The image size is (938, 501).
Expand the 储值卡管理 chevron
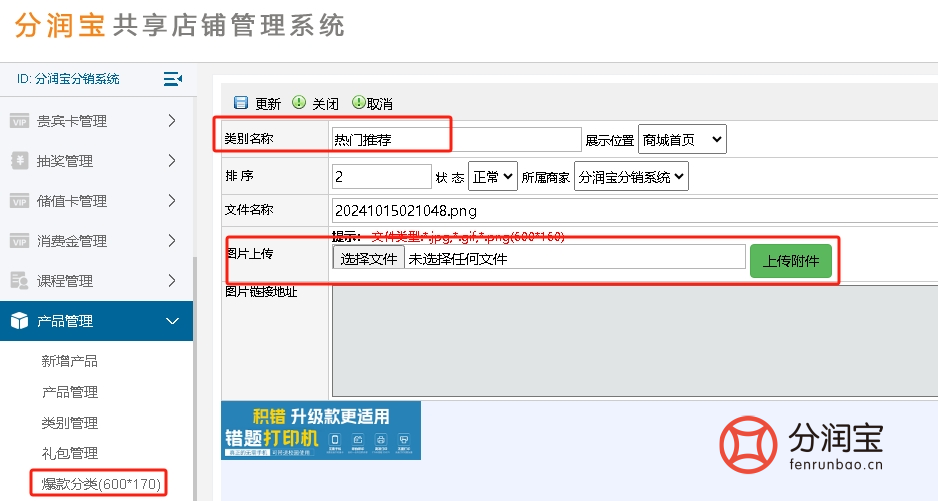172,201
